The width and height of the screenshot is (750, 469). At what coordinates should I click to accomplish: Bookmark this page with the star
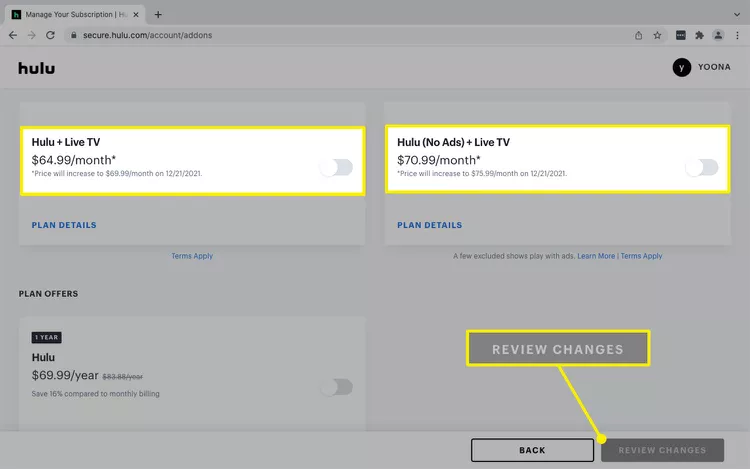657,35
